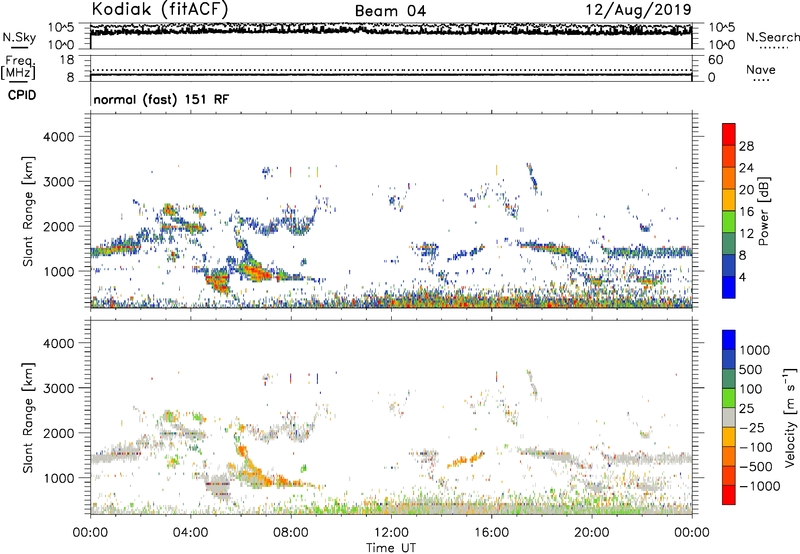Click the date "12/Aug/2019"
This screenshot has width=800, height=554.
pyautogui.click(x=639, y=10)
